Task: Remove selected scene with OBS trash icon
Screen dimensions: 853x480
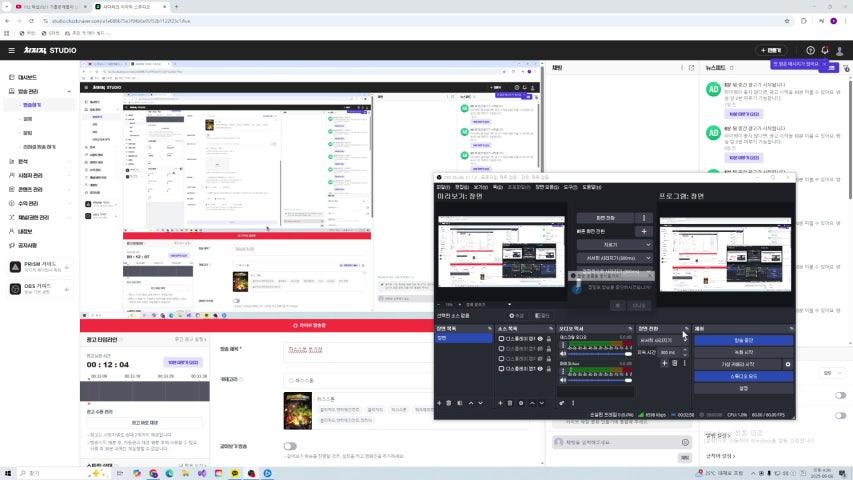Action: coord(449,403)
